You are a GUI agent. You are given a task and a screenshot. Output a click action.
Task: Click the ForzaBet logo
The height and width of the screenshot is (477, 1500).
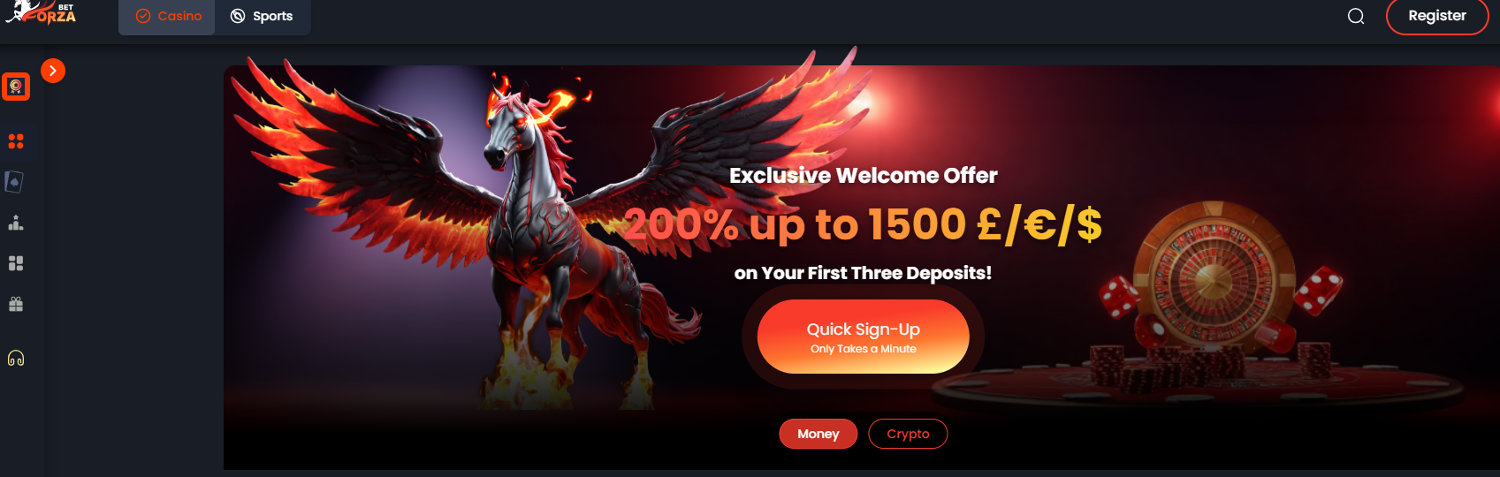tap(41, 12)
